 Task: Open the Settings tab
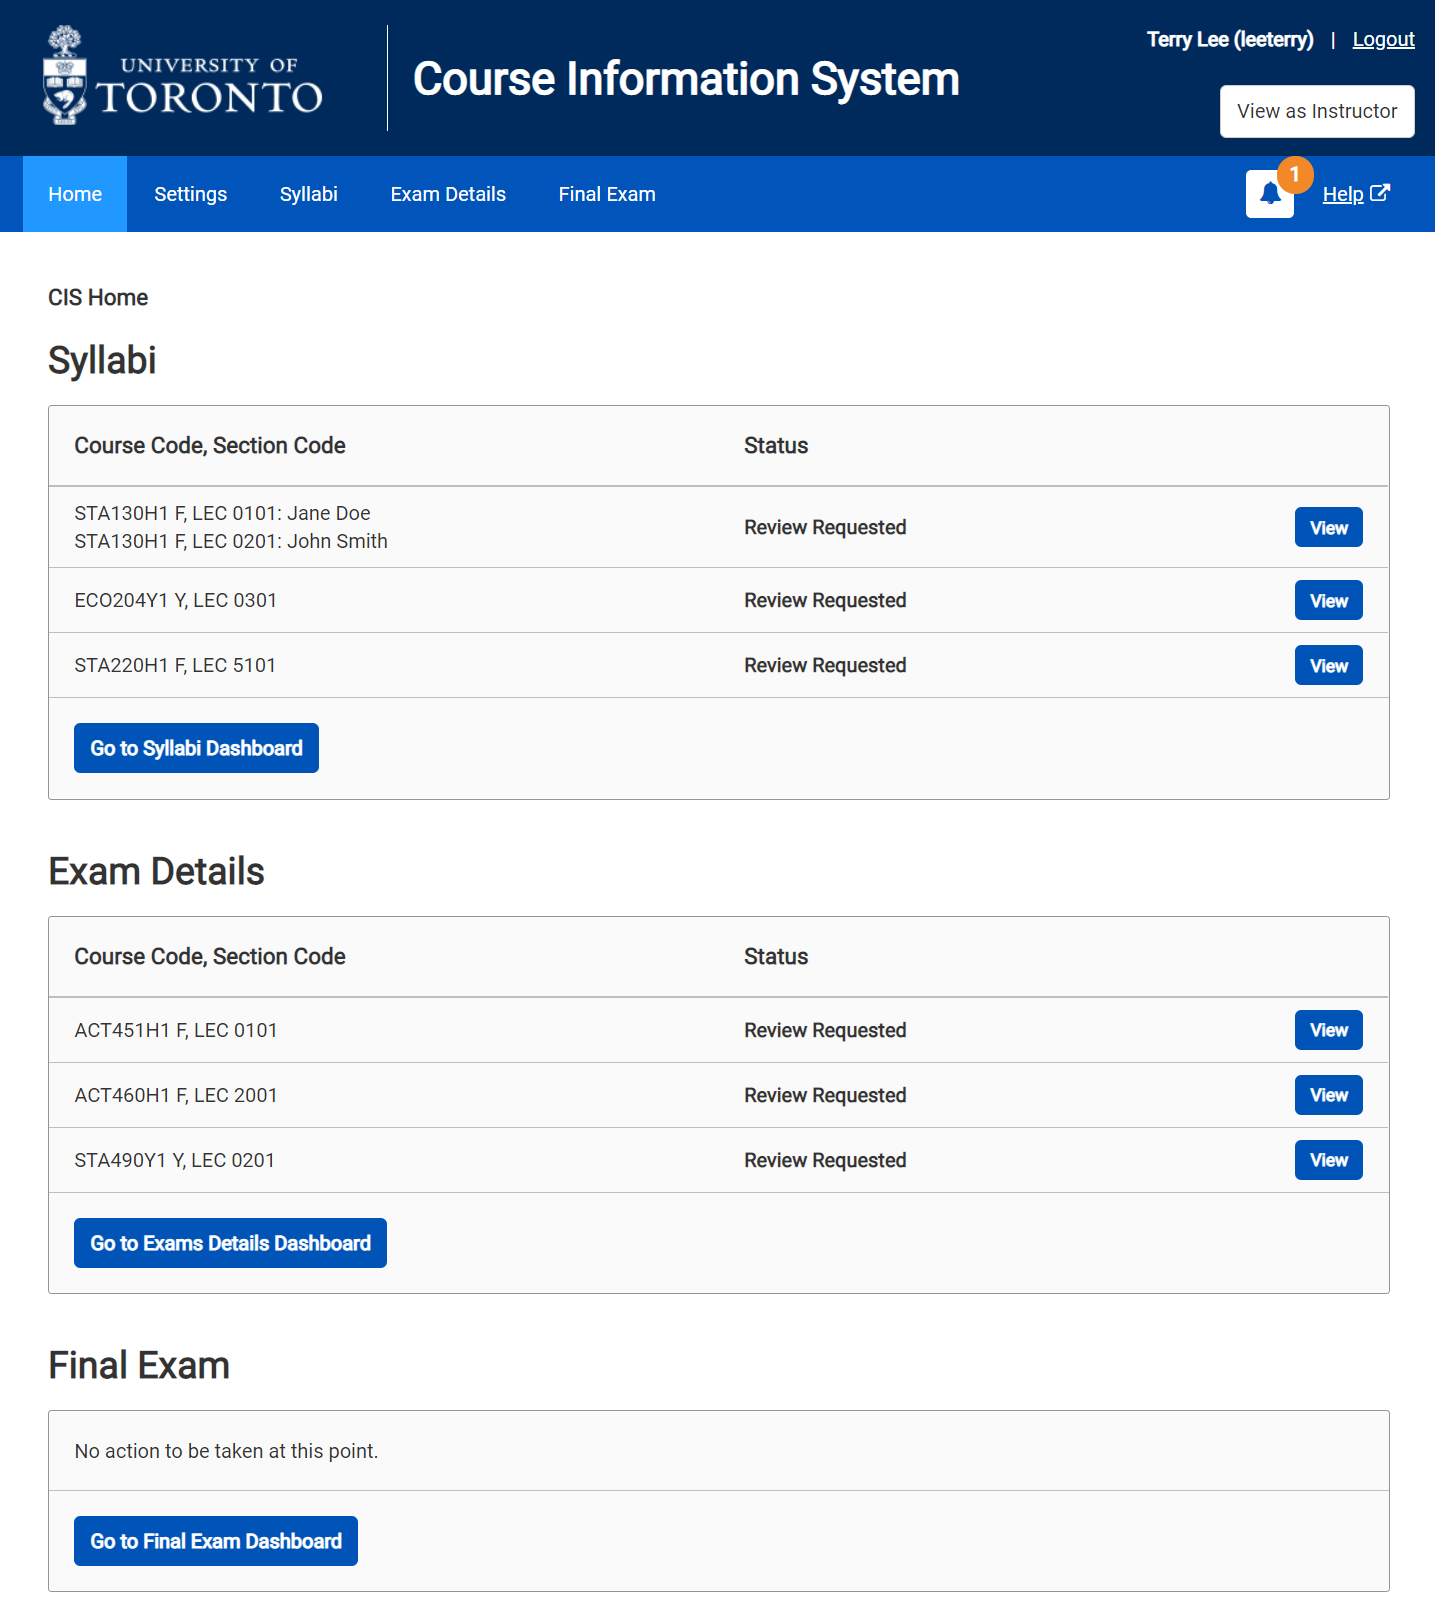[x=191, y=194]
